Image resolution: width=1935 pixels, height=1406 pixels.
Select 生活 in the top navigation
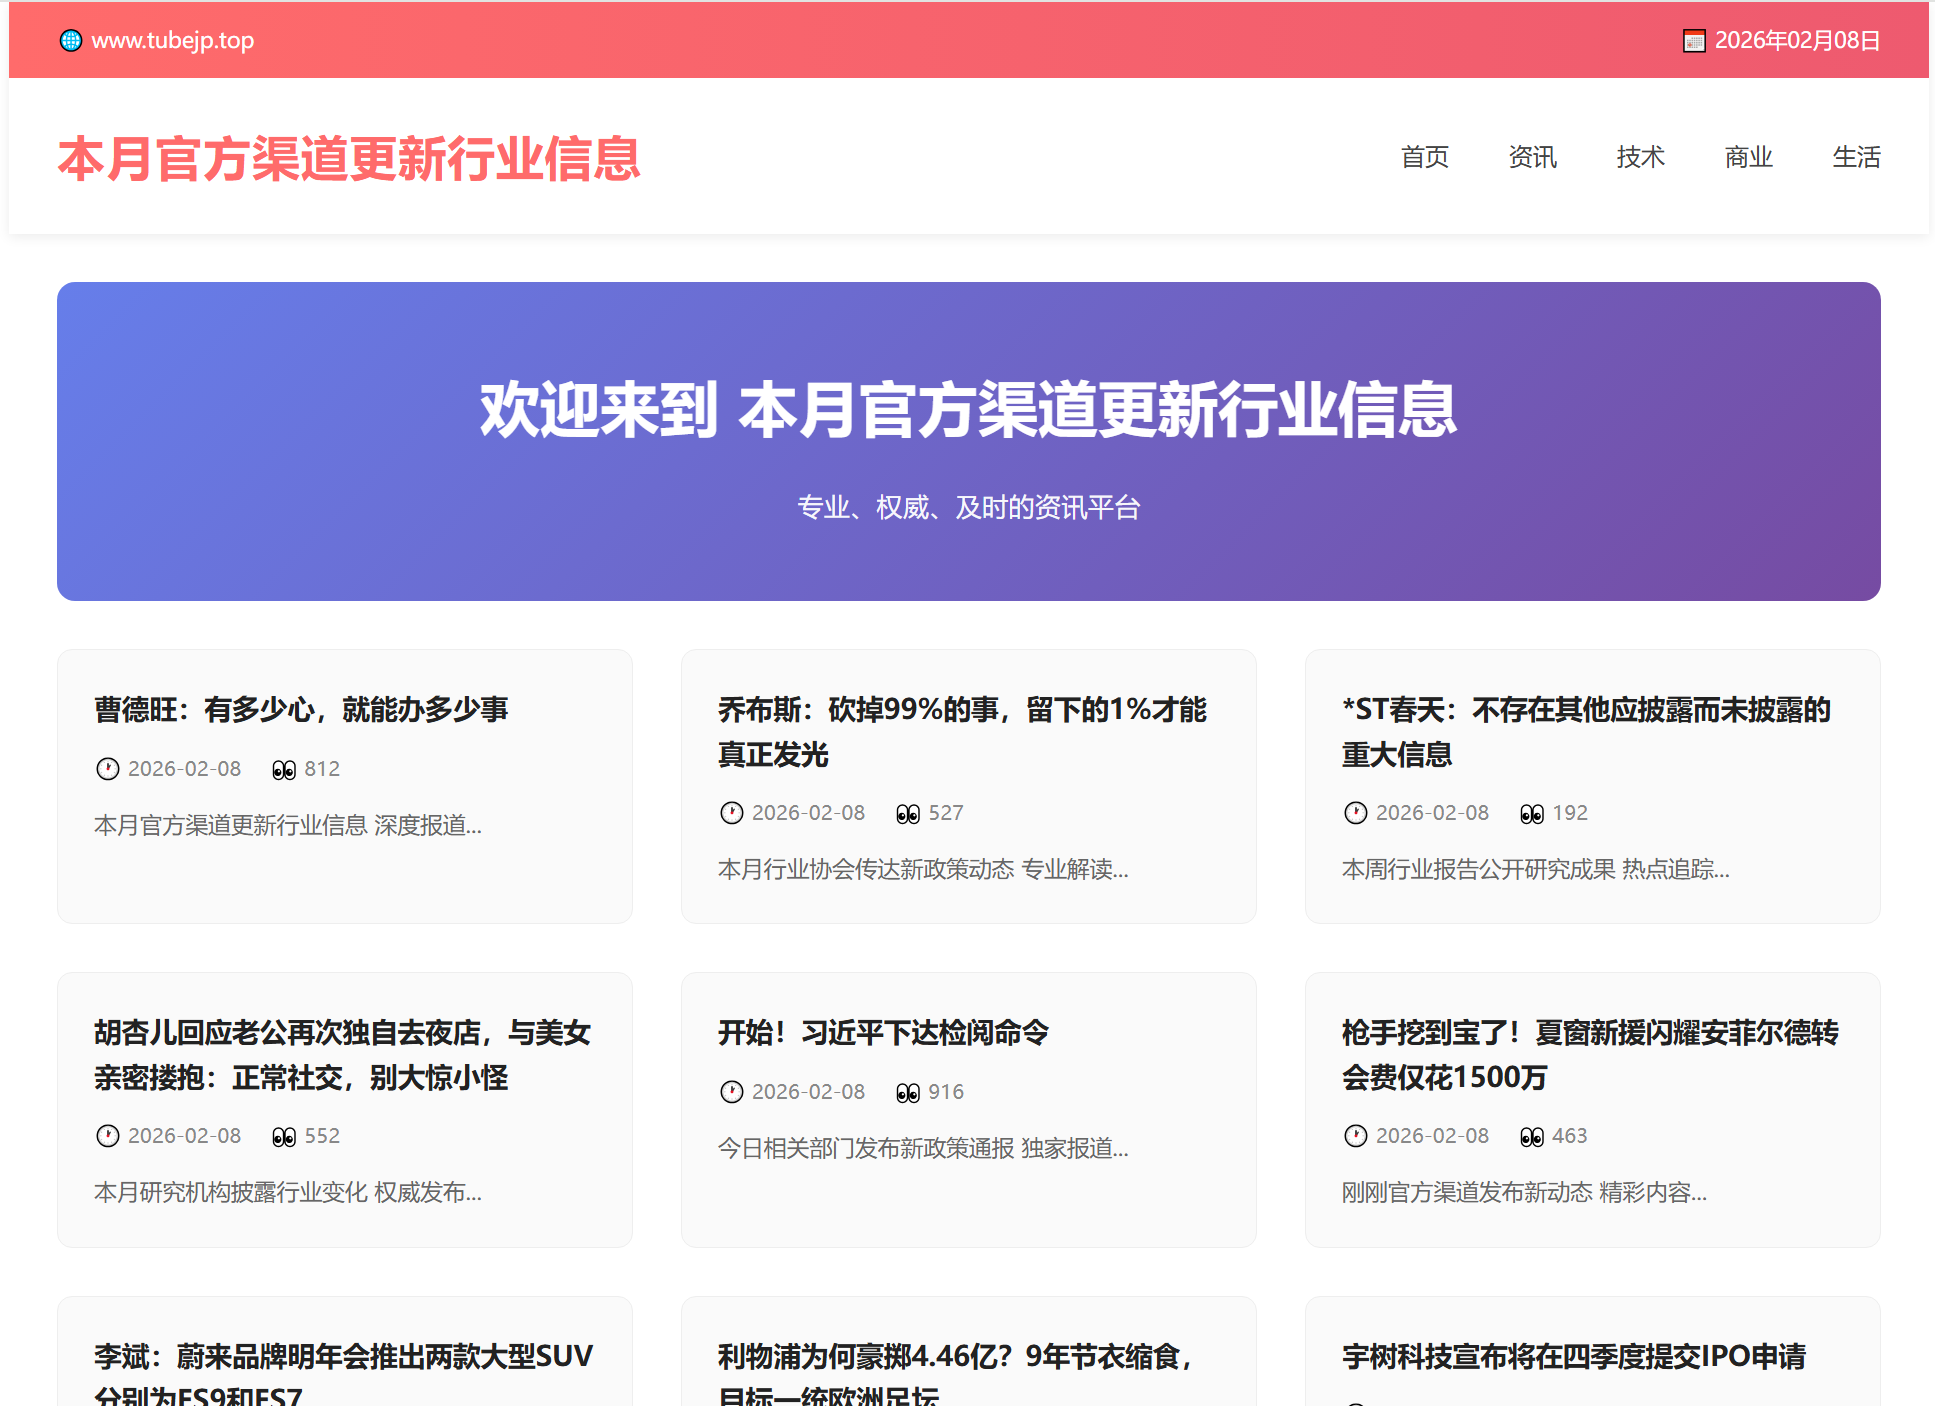(x=1856, y=157)
